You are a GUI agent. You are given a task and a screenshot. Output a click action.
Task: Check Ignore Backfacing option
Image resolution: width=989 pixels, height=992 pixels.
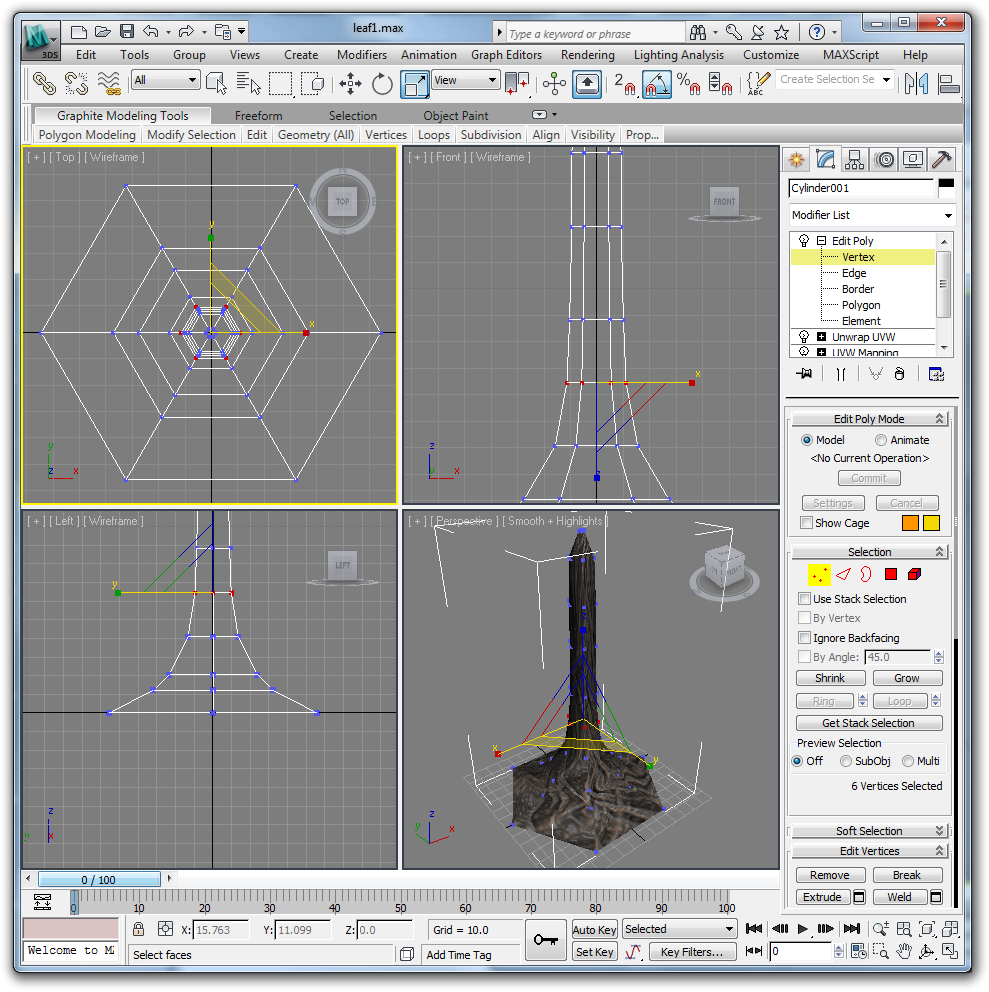[x=805, y=638]
